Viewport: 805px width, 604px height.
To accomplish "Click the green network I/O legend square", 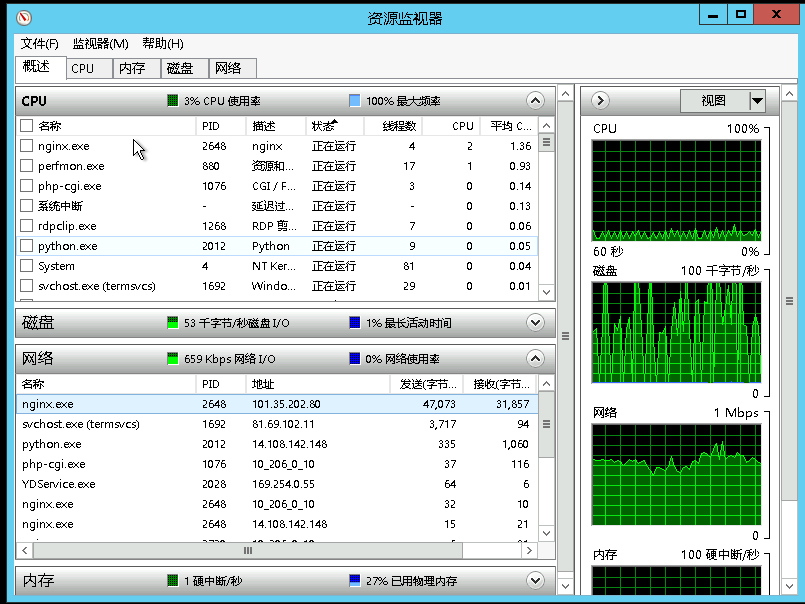I will pos(172,358).
